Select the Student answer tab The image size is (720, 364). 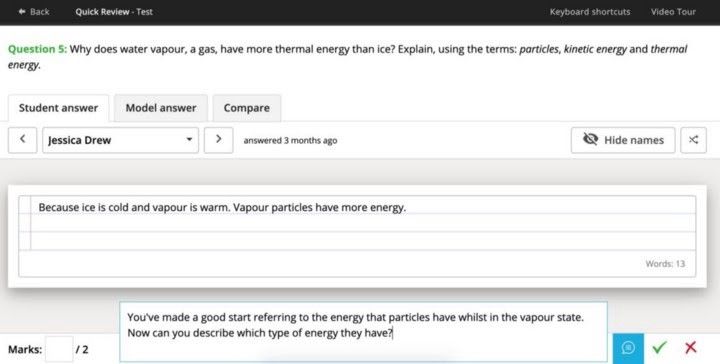tap(58, 108)
